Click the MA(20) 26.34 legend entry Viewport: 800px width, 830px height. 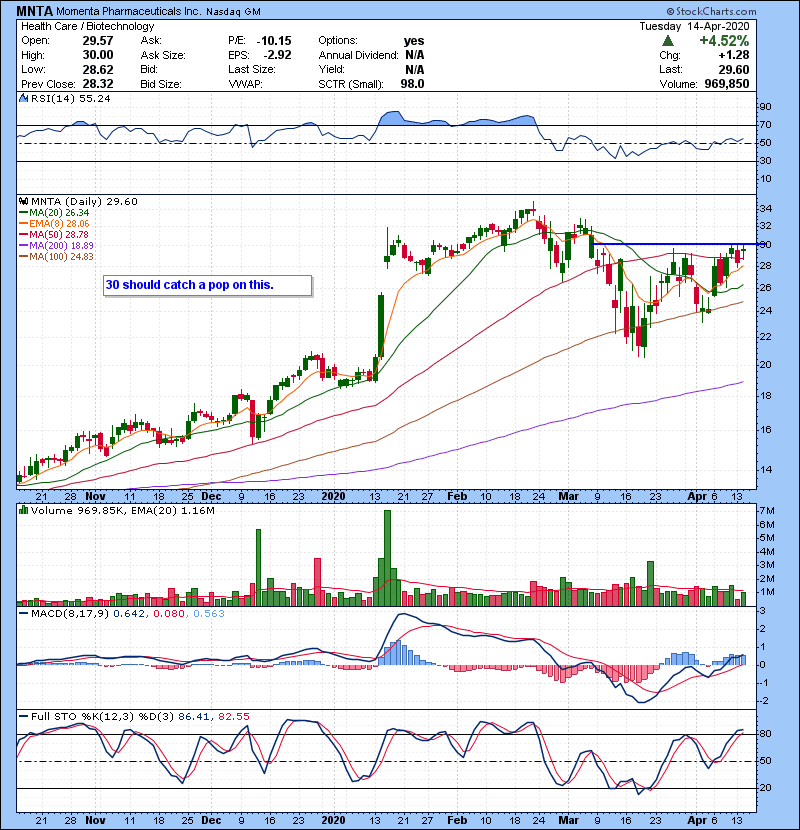tap(54, 213)
